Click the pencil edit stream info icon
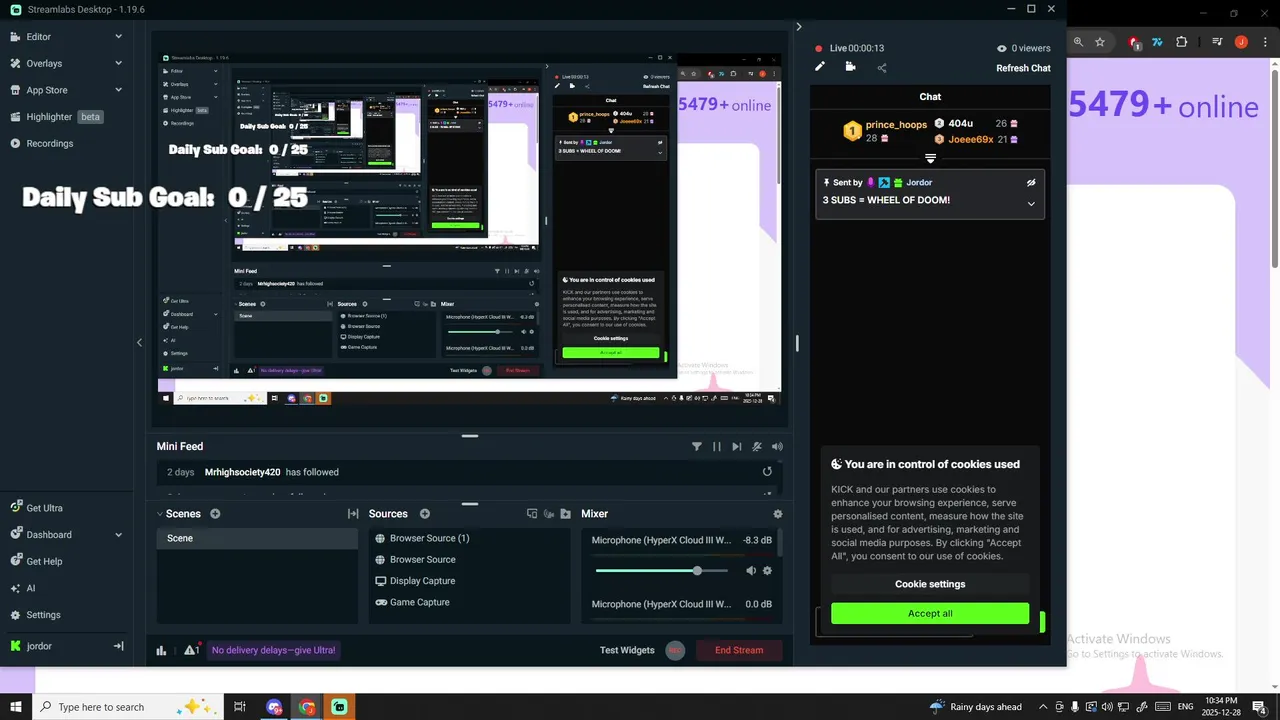Image resolution: width=1280 pixels, height=720 pixels. point(820,67)
